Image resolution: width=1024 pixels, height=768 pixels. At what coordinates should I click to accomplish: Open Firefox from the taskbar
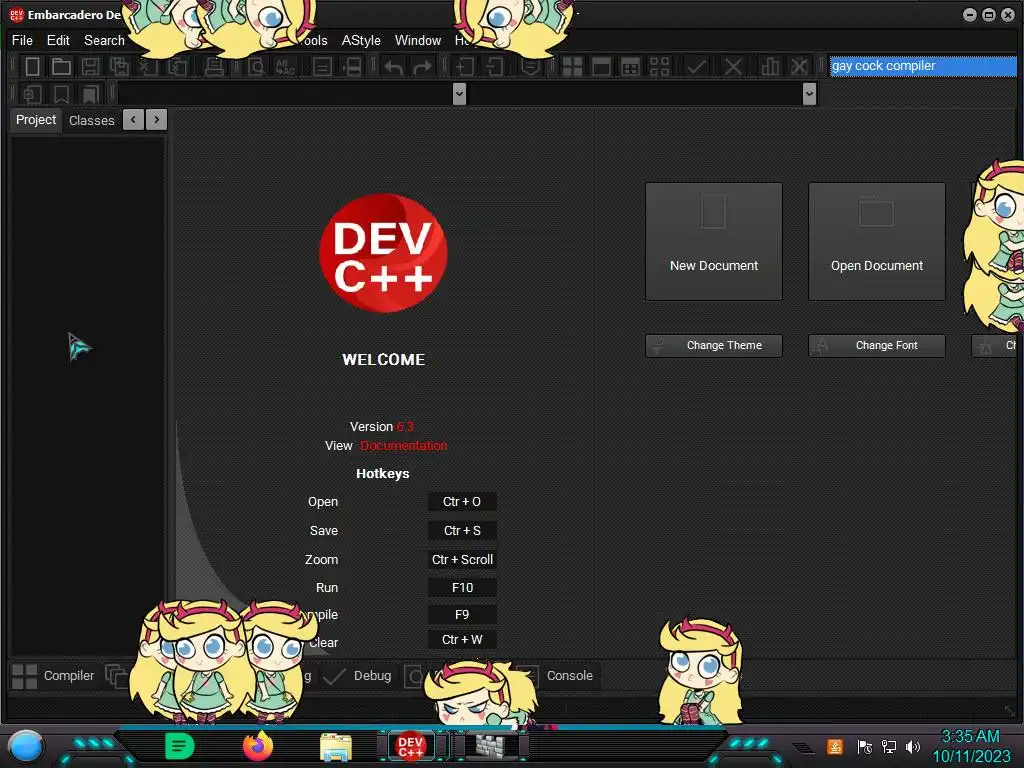coord(257,746)
